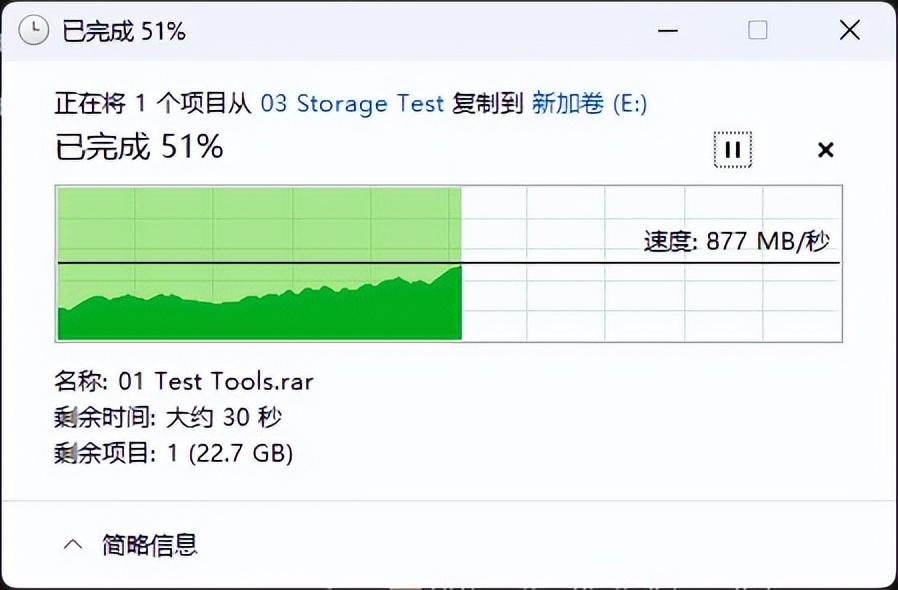Select the file name 01 Test Tools.rar
The width and height of the screenshot is (898, 590).
pos(215,381)
